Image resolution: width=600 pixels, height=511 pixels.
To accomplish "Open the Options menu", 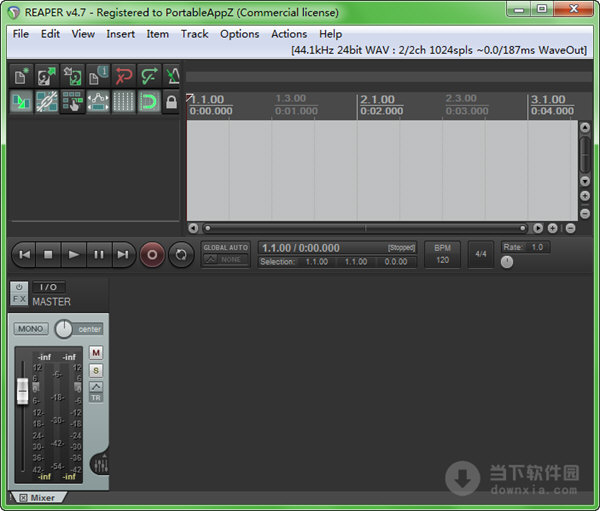I will coord(240,34).
